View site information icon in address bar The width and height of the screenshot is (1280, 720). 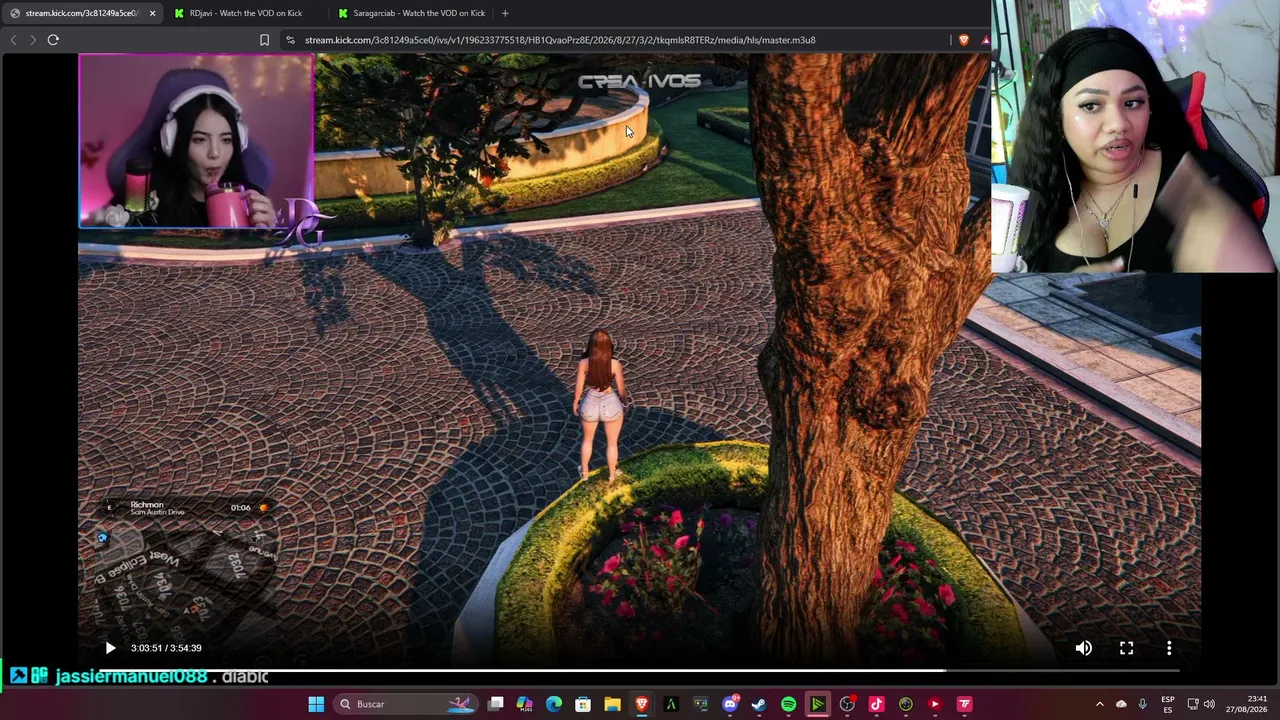coord(290,40)
